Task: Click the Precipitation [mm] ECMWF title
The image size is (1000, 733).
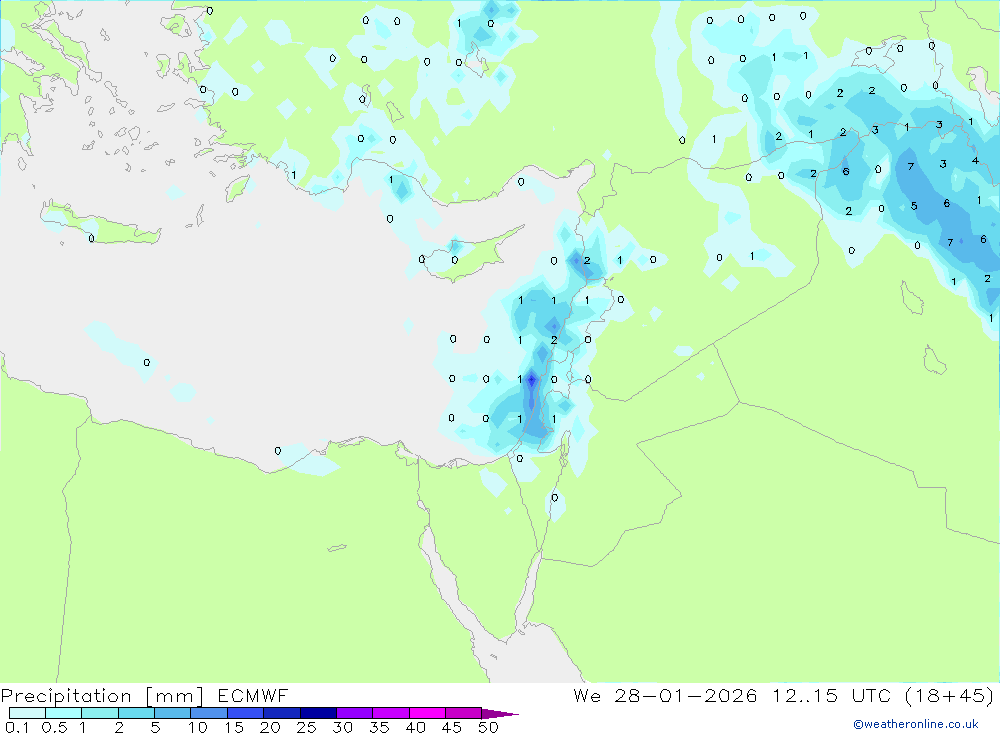Action: click(x=145, y=695)
